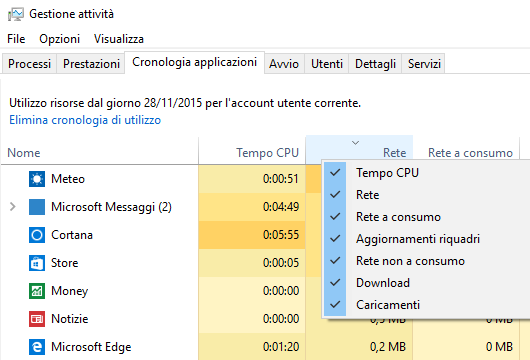This screenshot has width=530, height=360.
Task: Click the 0:00:05 CPU time cell
Action: [x=252, y=263]
